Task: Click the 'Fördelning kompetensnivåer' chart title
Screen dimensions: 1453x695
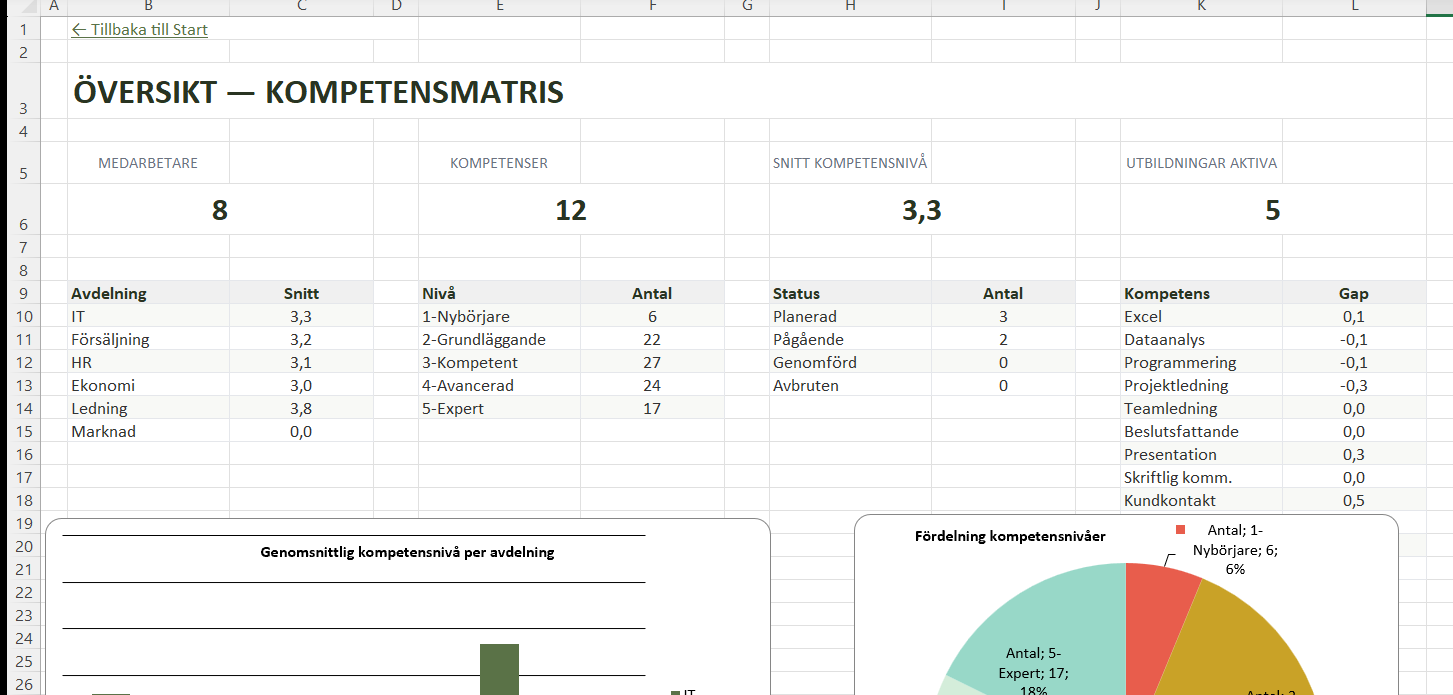Action: point(1010,536)
